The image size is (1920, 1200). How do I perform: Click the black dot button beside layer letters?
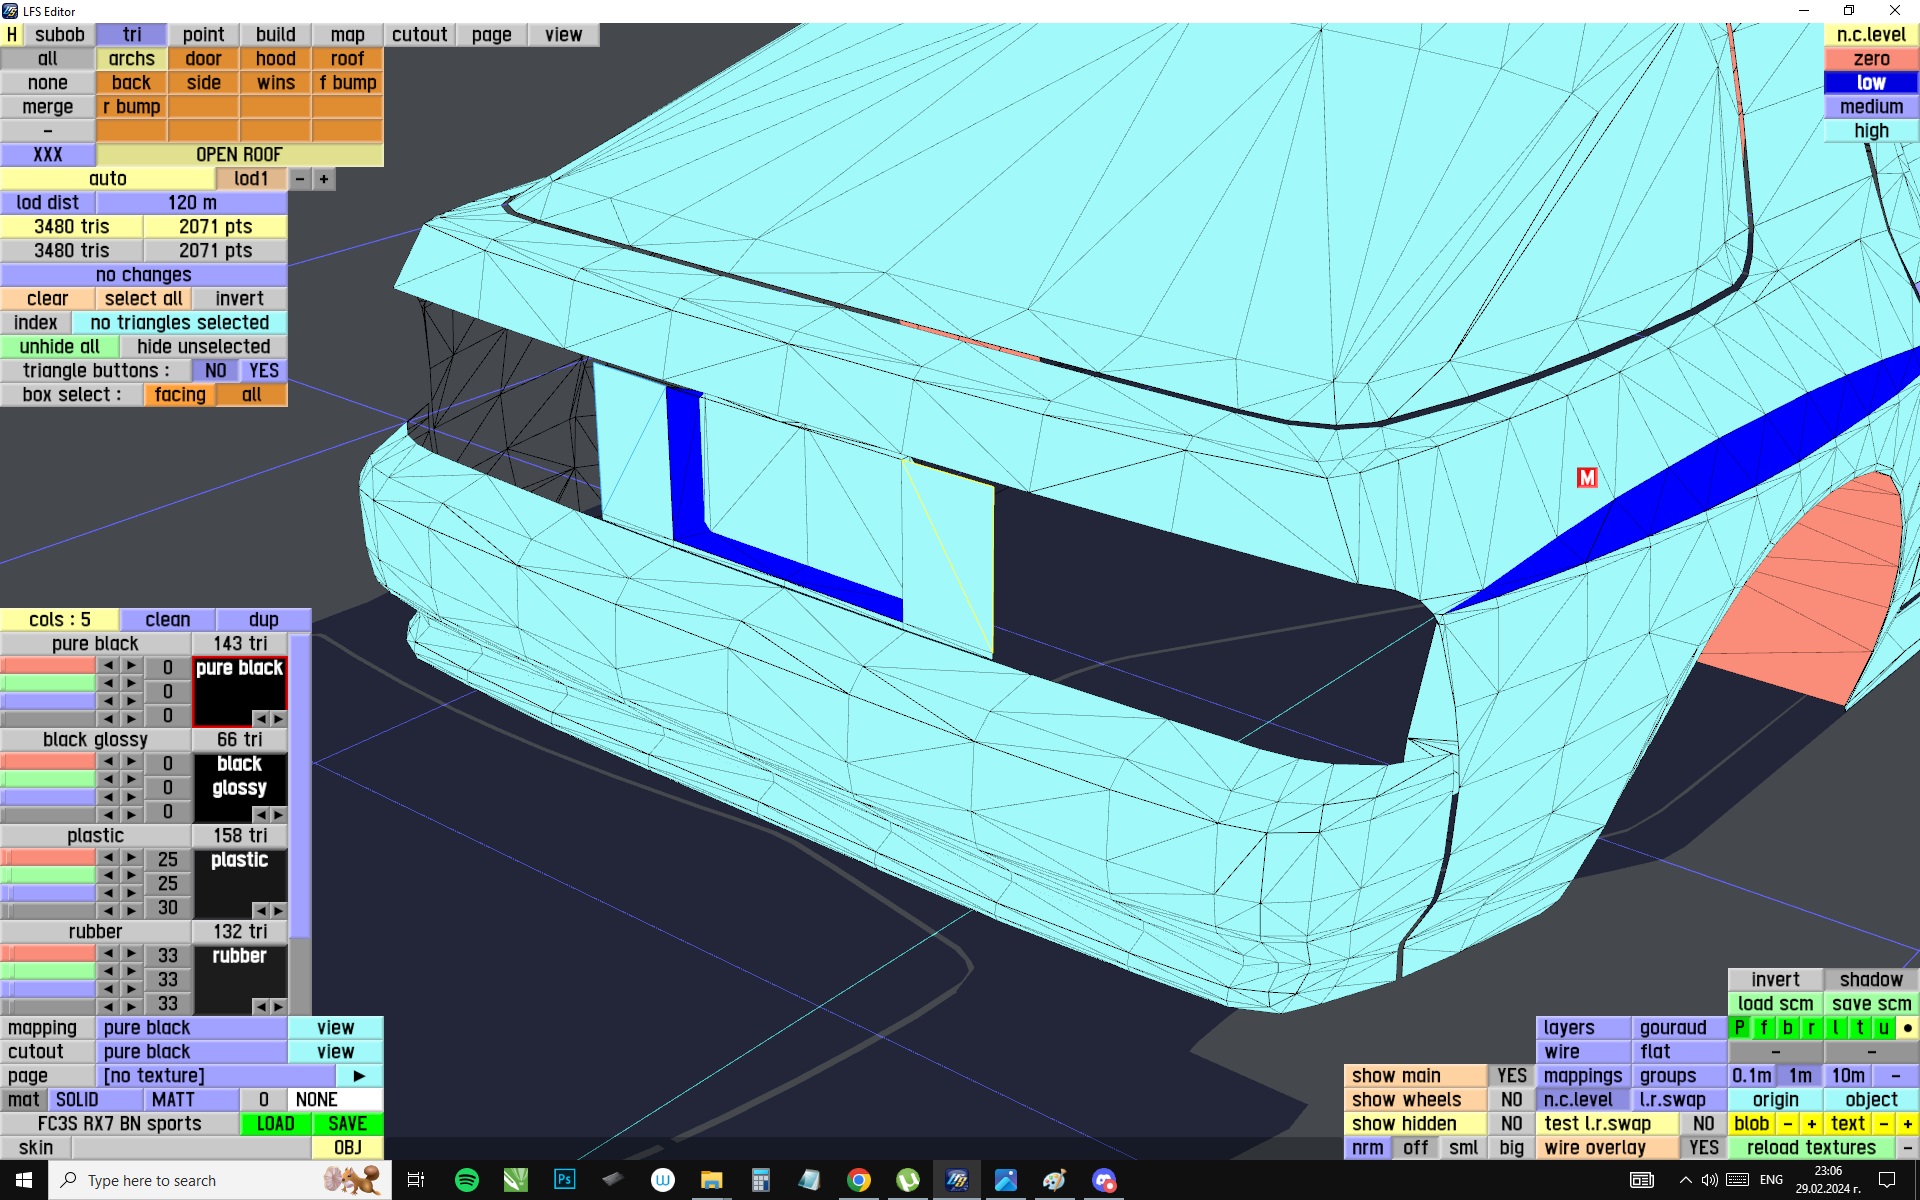1907,1027
